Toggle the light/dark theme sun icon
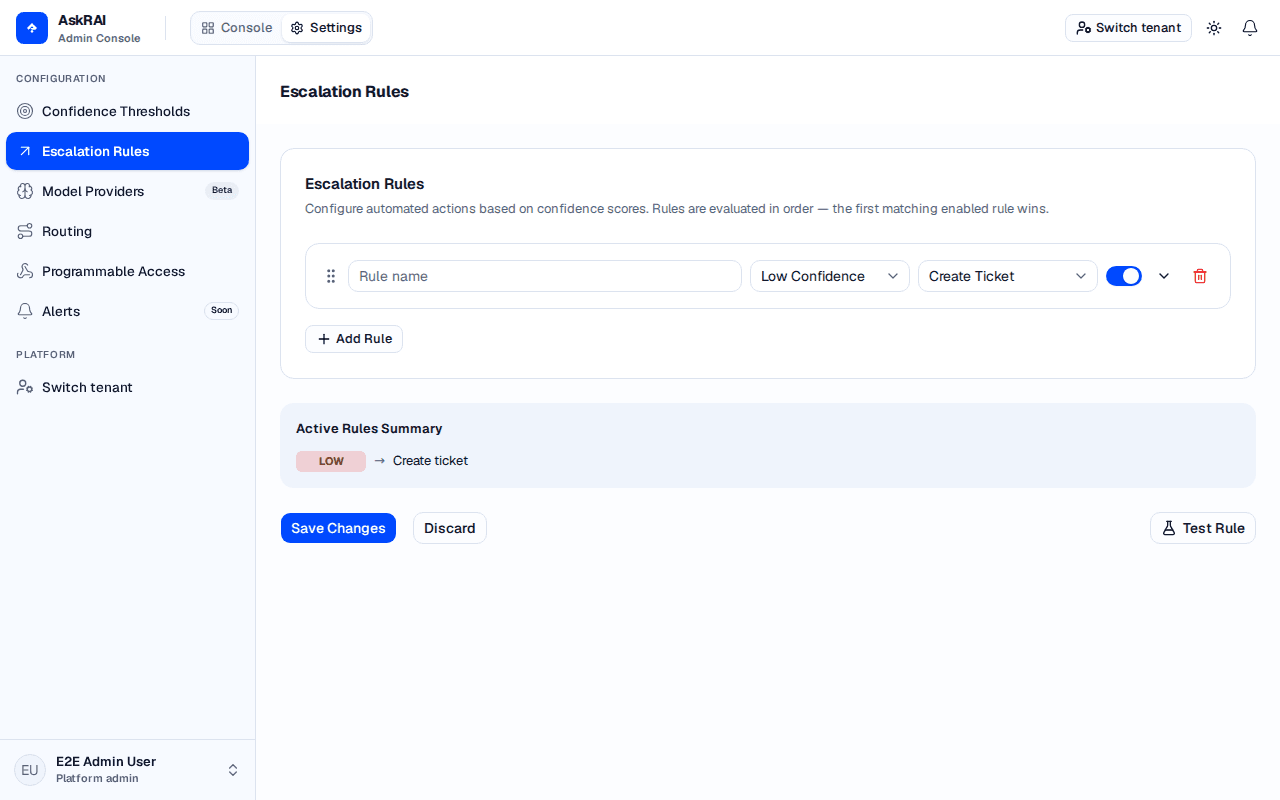The height and width of the screenshot is (800, 1280). [x=1214, y=28]
